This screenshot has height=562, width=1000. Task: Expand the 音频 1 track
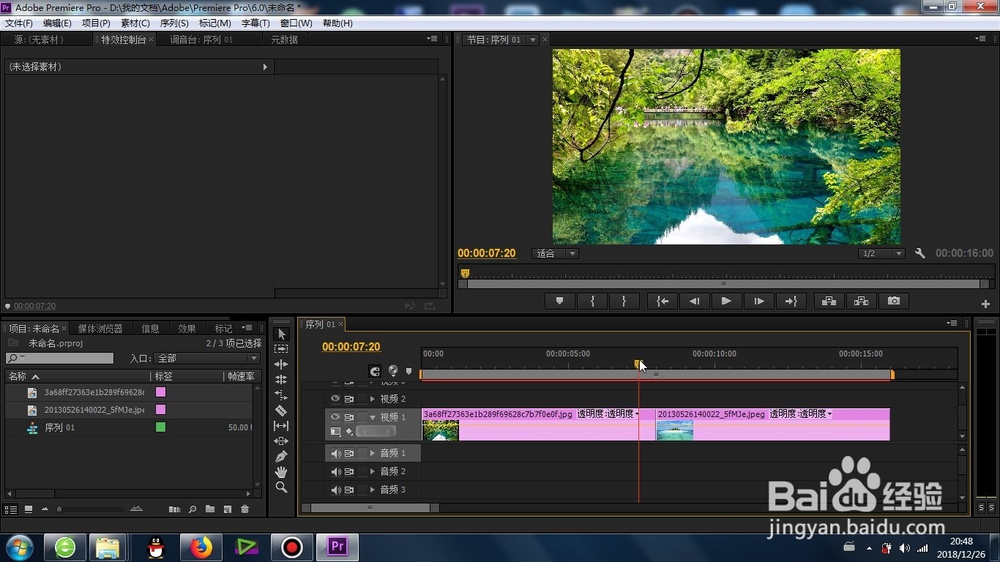372,453
